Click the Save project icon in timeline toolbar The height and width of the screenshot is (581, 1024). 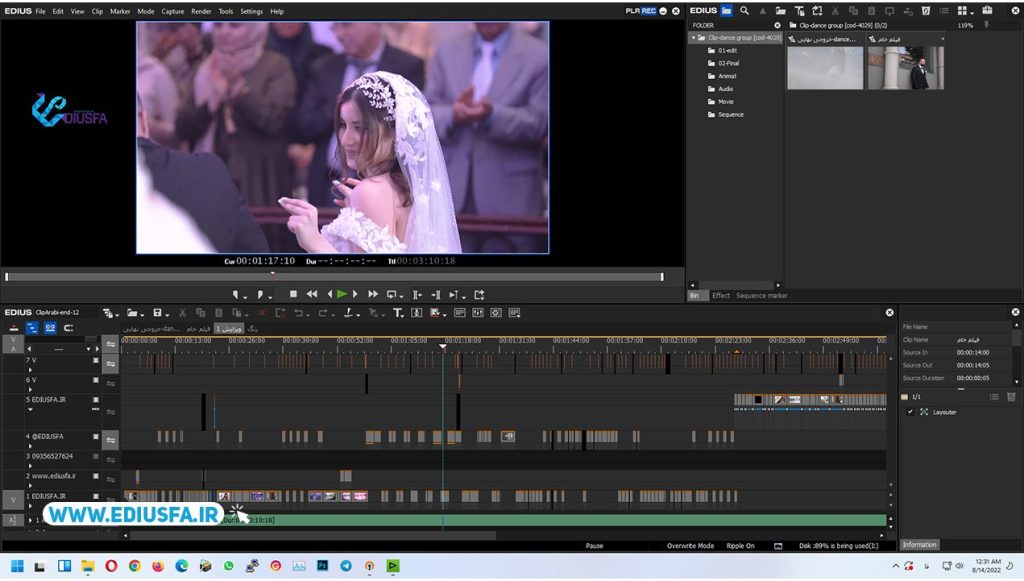pyautogui.click(x=157, y=313)
